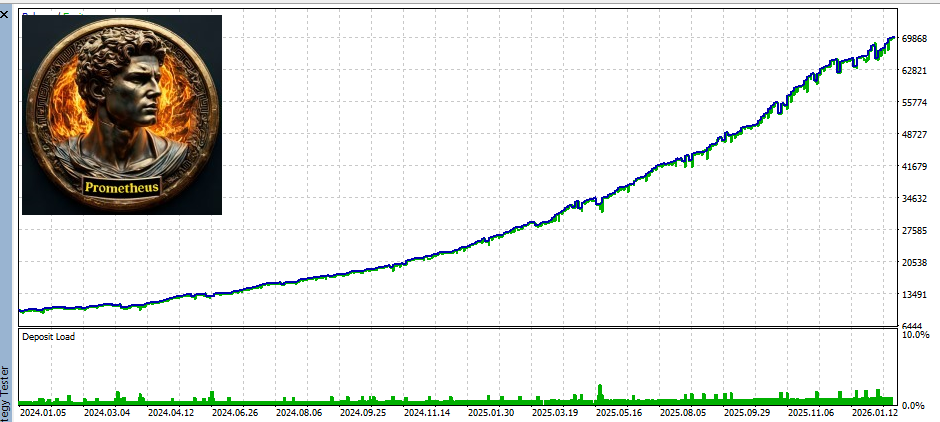Image resolution: width=940 pixels, height=422 pixels.
Task: Click the 48727 value on the balance axis
Action: coord(915,134)
